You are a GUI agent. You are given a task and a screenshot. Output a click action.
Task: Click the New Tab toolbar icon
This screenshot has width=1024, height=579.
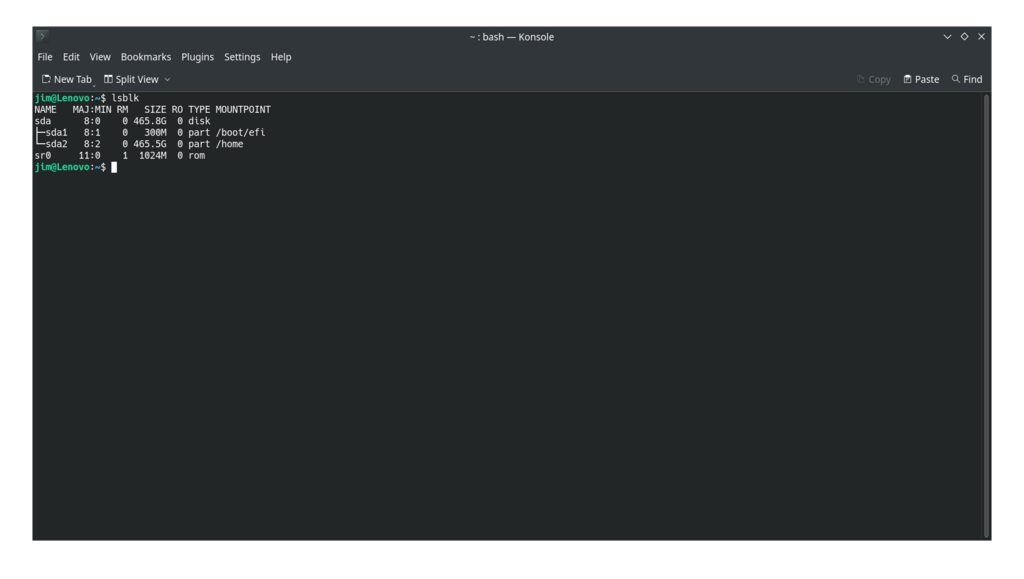point(46,79)
